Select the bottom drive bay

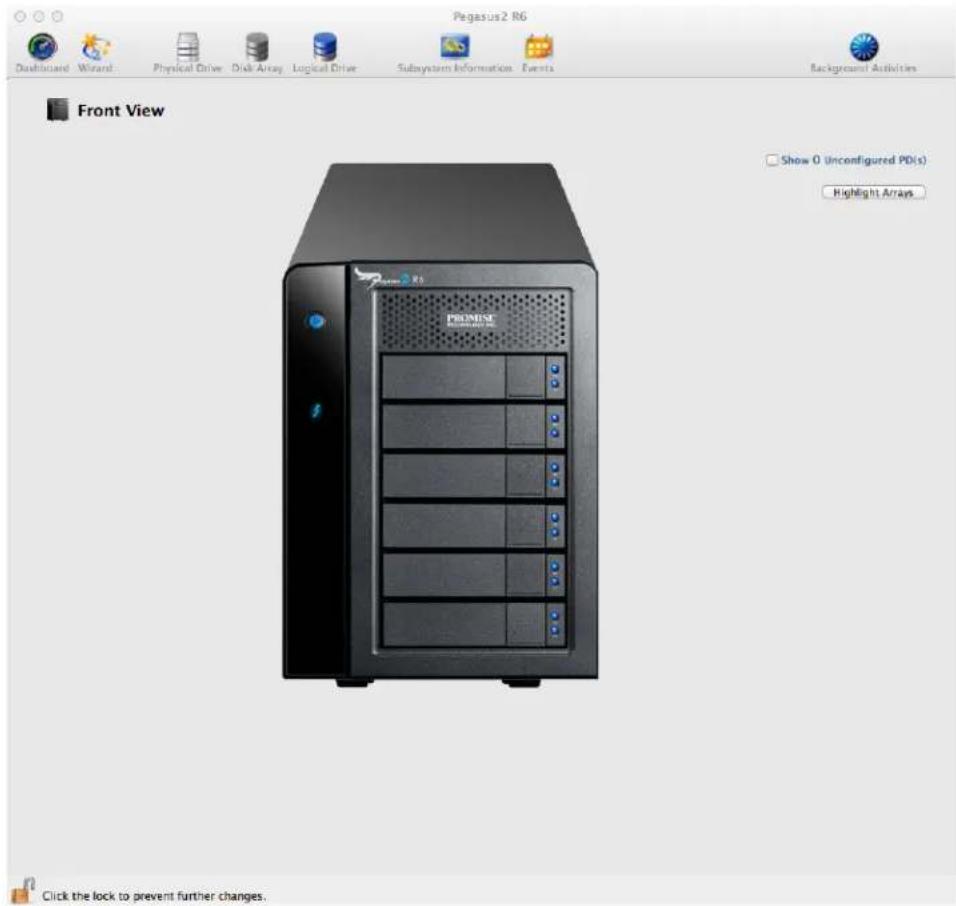coord(473,624)
